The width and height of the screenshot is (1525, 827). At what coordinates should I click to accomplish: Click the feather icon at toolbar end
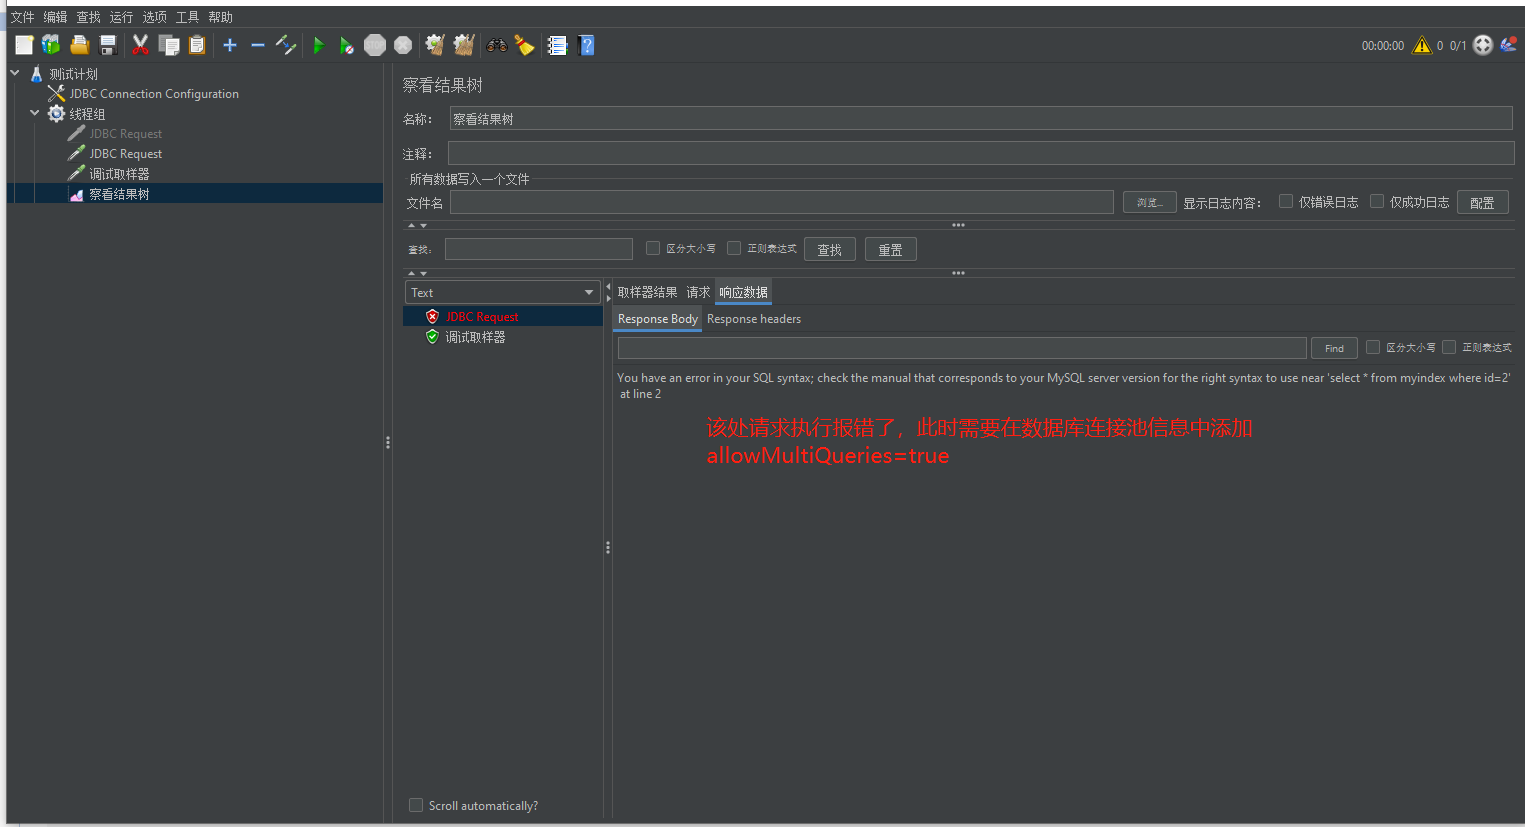tap(1509, 44)
